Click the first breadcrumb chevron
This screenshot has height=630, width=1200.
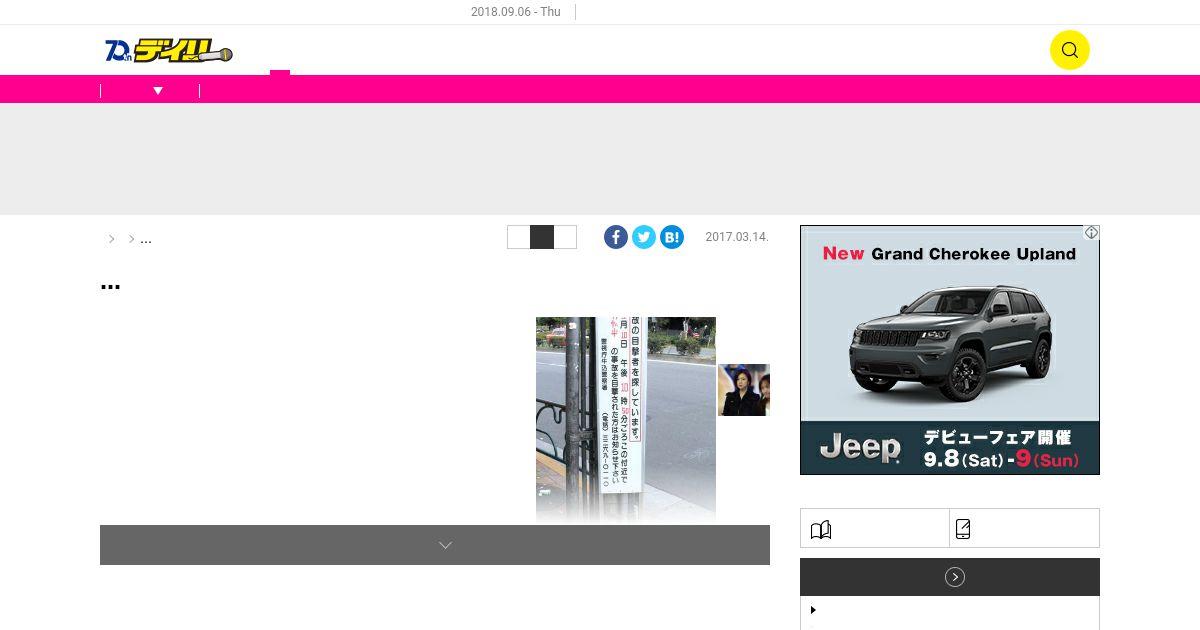(x=112, y=239)
